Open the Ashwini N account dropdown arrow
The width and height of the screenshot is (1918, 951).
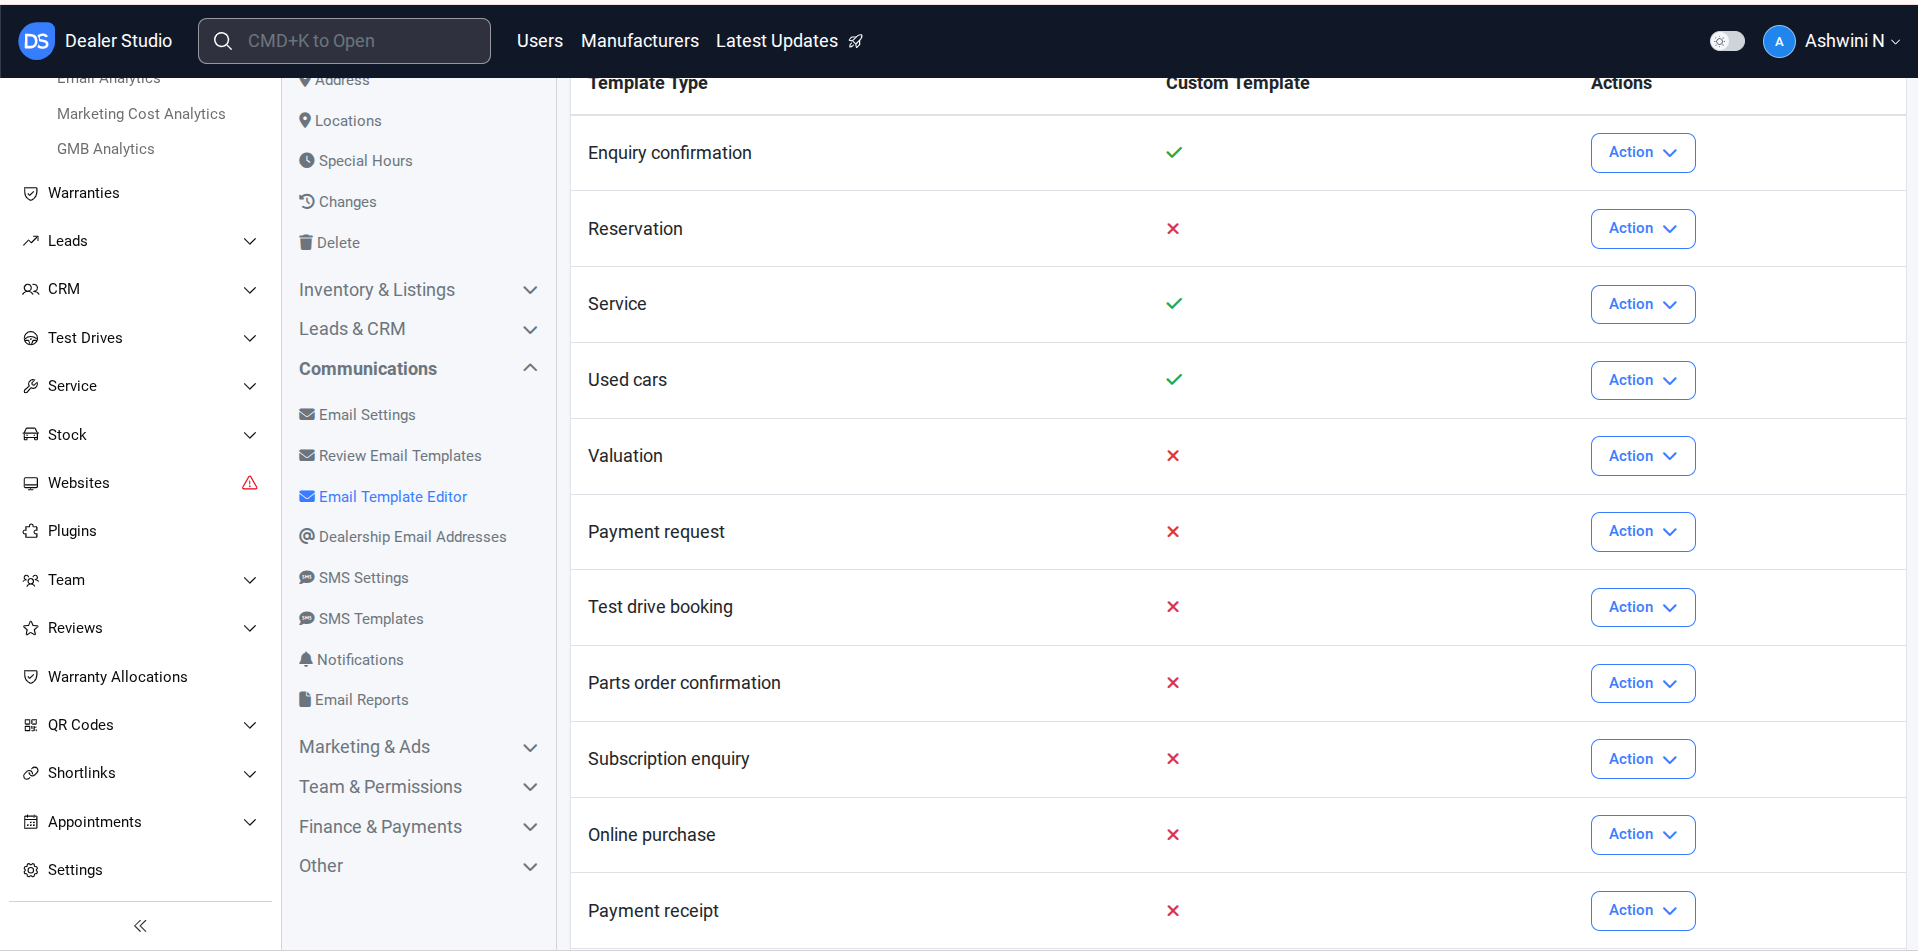(1895, 42)
